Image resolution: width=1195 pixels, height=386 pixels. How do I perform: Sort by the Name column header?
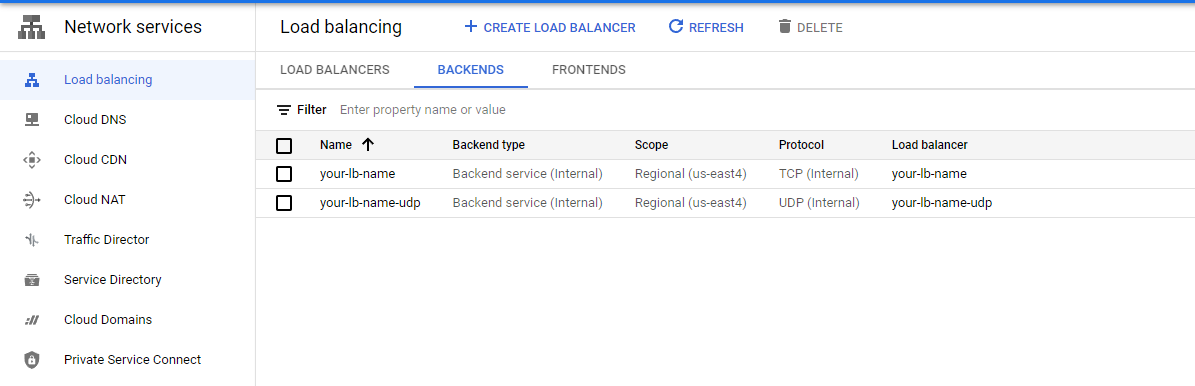336,145
